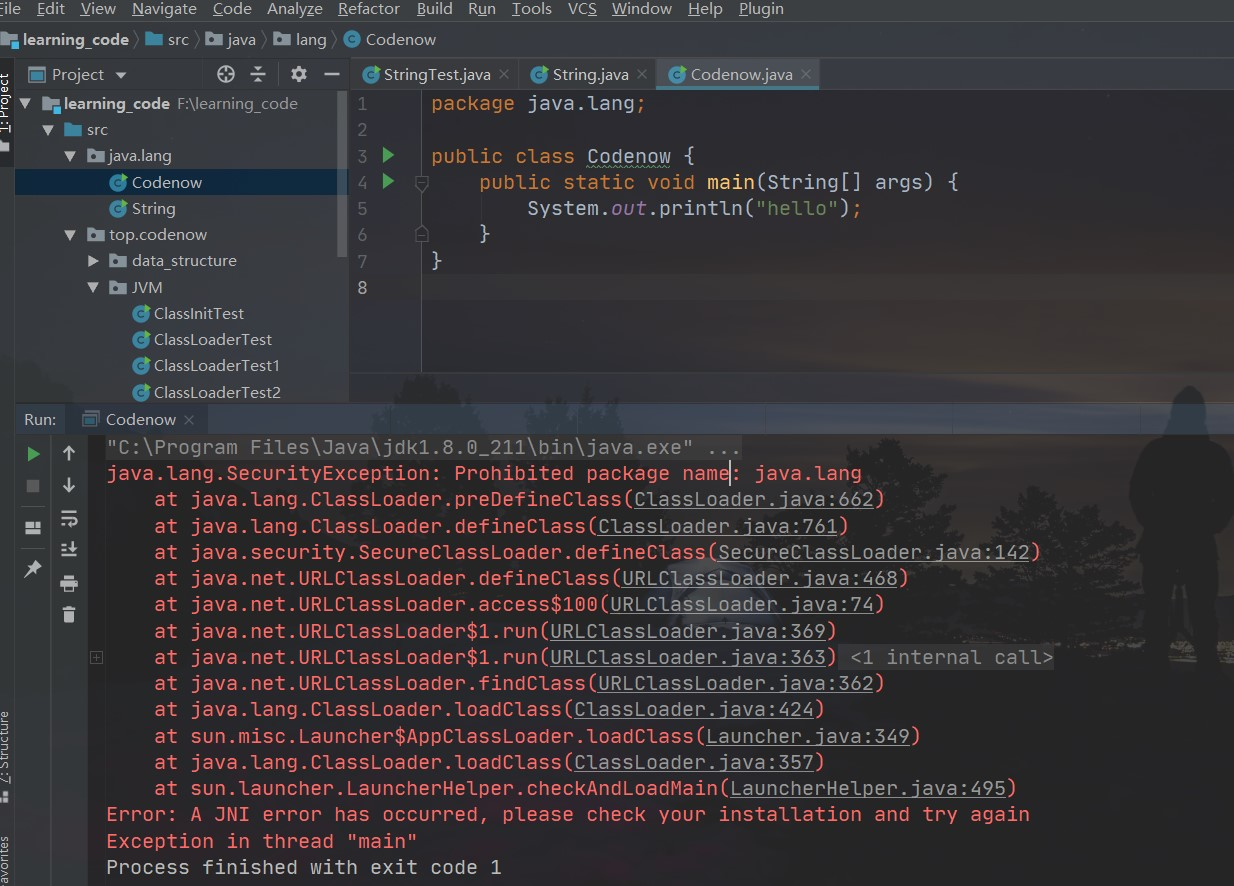
Task: Open the Help menu
Action: click(705, 9)
